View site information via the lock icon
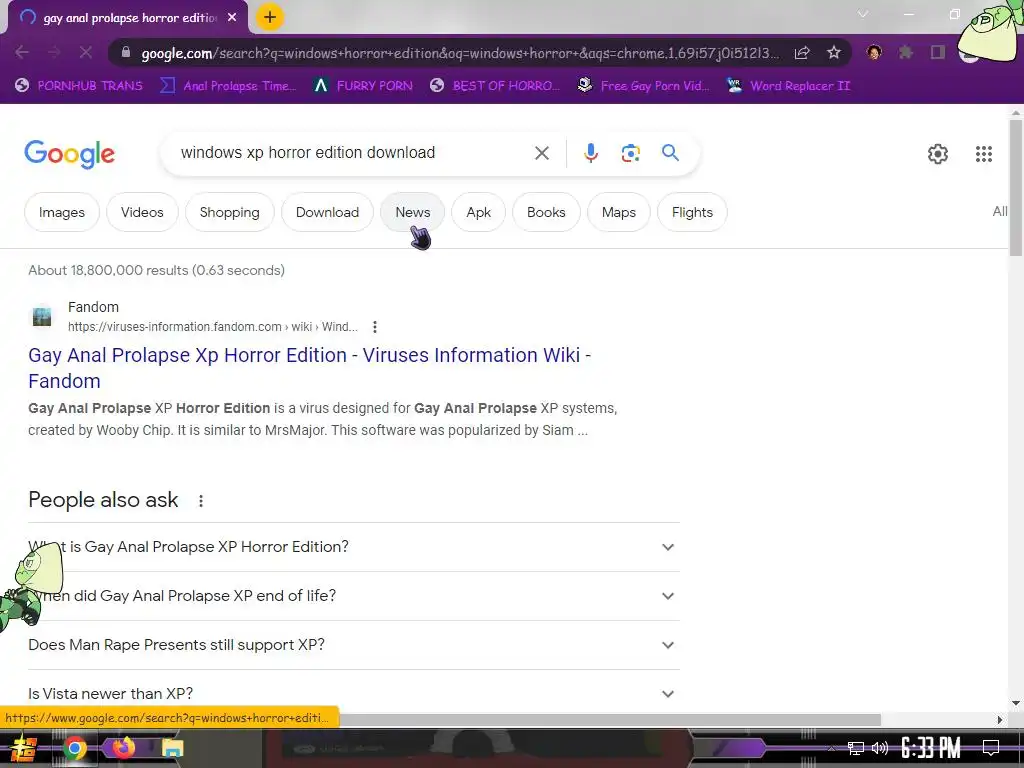Image resolution: width=1024 pixels, height=768 pixels. [126, 53]
